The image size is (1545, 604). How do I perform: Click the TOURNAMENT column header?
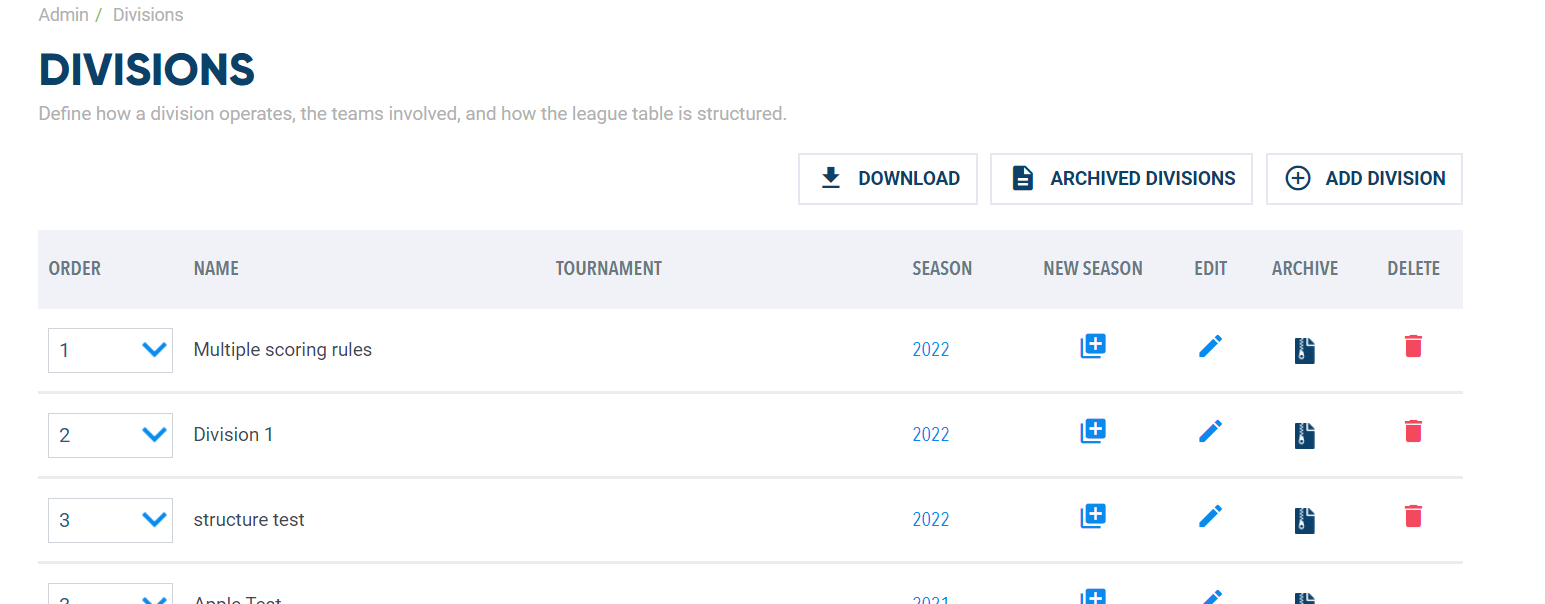[609, 268]
